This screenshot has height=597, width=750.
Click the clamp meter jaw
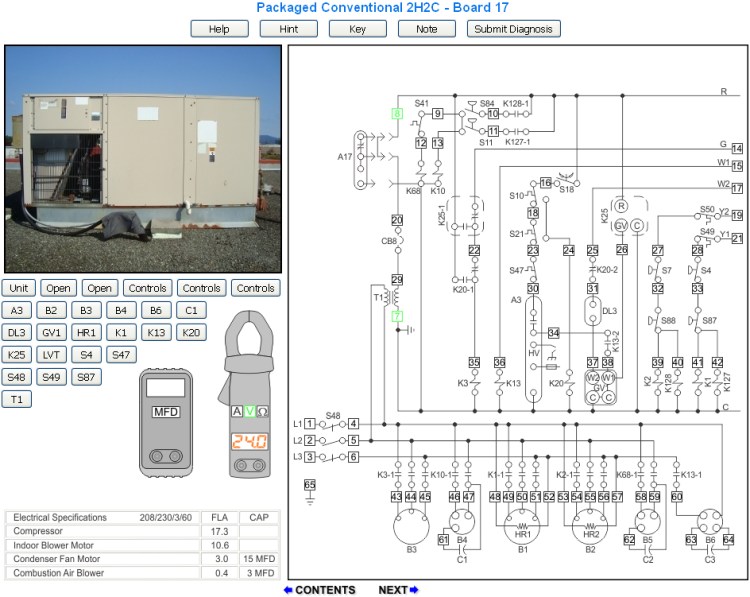point(249,335)
